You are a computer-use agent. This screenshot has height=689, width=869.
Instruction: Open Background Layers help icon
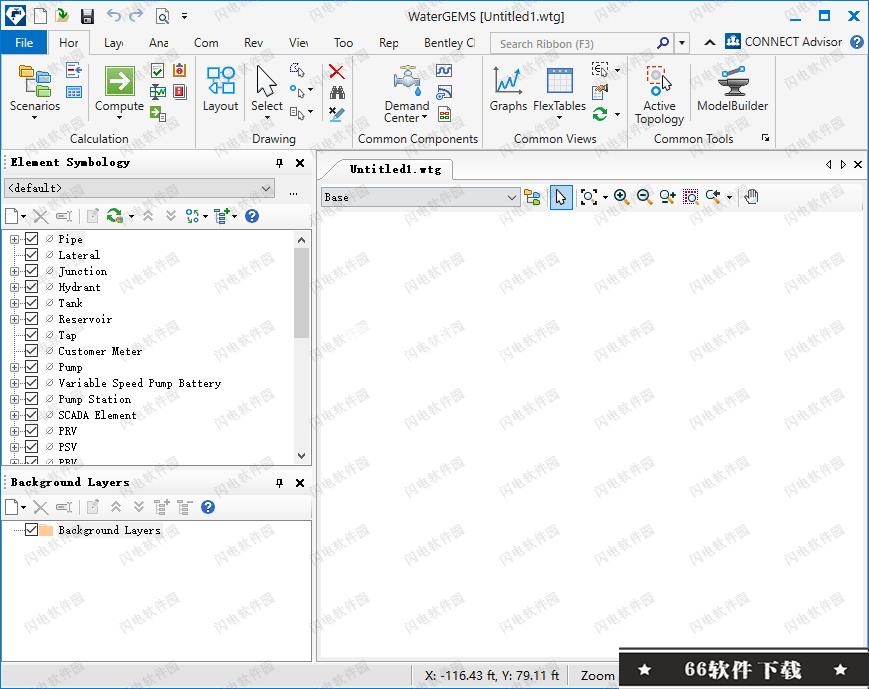pos(208,507)
